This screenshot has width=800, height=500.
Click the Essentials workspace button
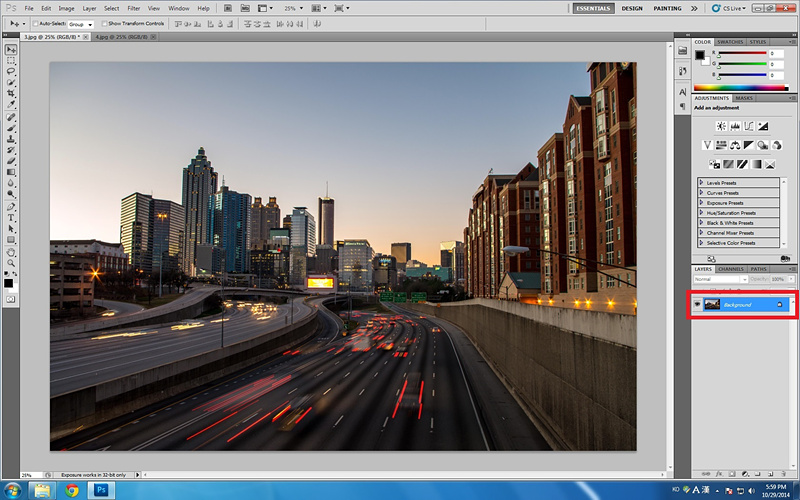[x=594, y=8]
